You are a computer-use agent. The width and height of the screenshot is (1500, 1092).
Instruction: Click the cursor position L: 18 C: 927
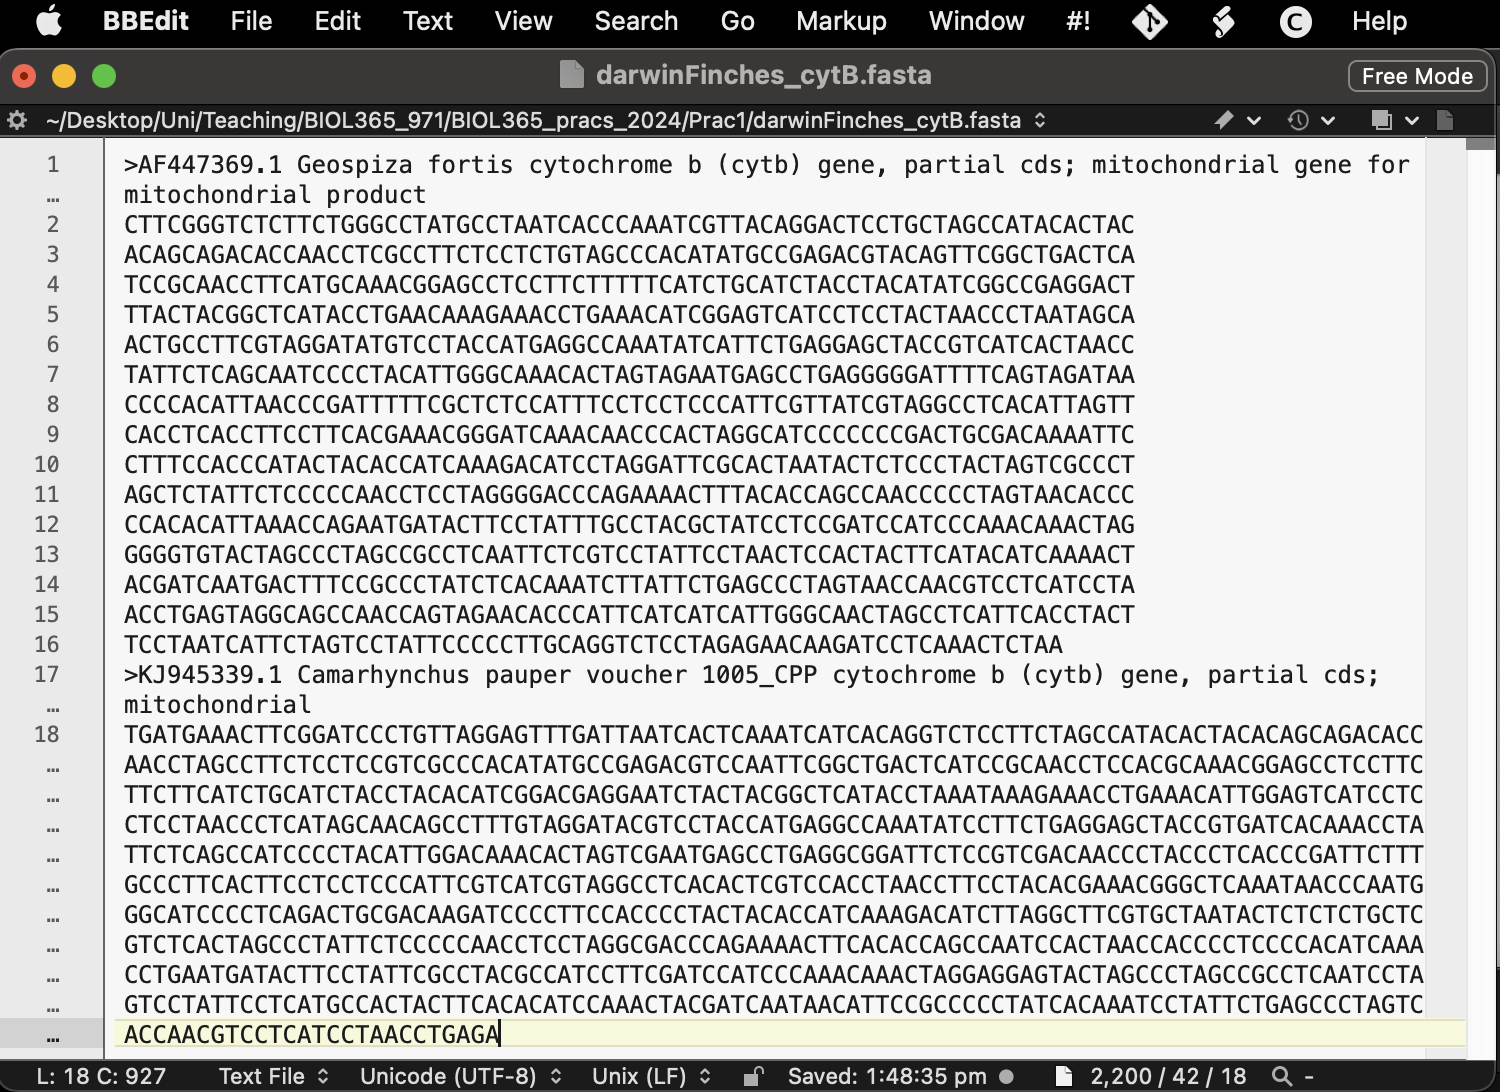(x=101, y=1076)
